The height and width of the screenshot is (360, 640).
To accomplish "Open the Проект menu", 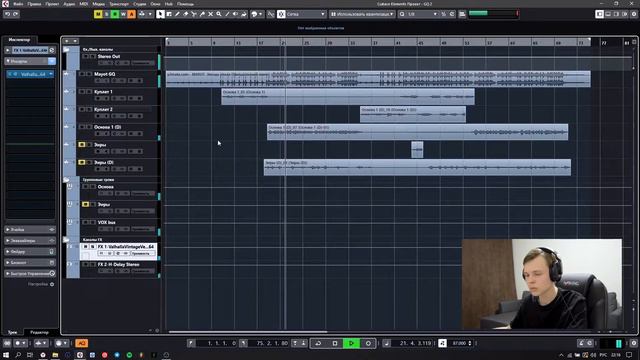I will click(x=52, y=4).
